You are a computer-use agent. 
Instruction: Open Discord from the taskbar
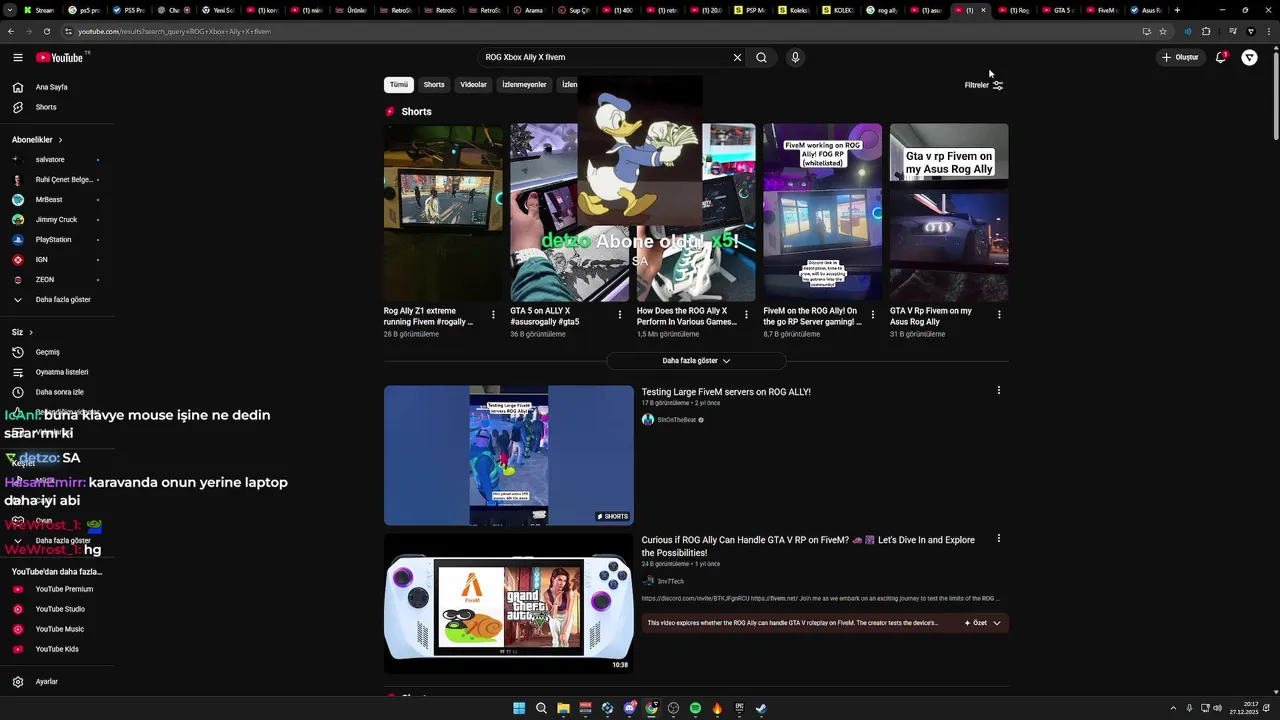629,708
